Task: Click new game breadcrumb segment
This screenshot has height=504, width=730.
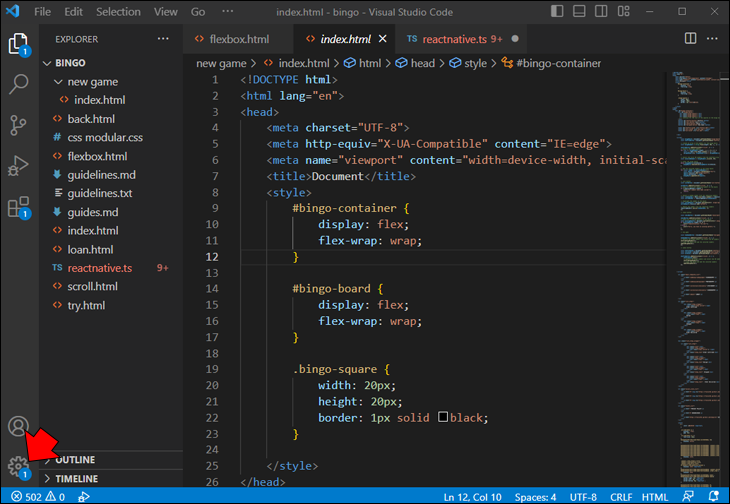Action: click(x=221, y=63)
